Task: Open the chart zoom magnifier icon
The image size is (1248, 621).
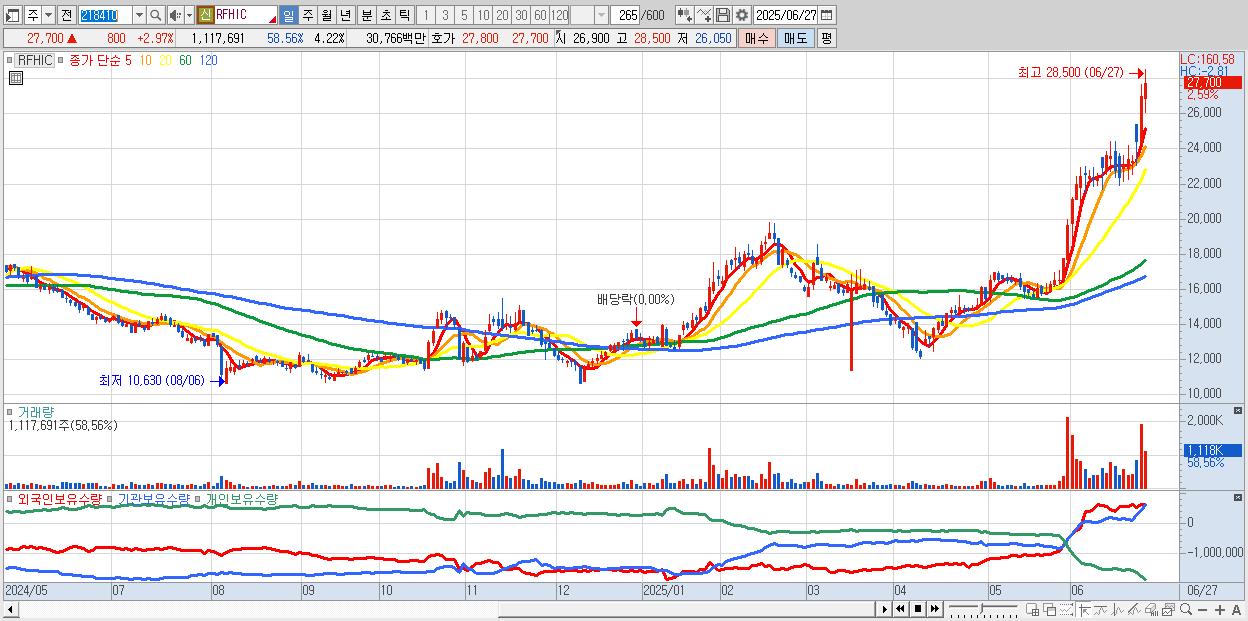Action: [1186, 609]
